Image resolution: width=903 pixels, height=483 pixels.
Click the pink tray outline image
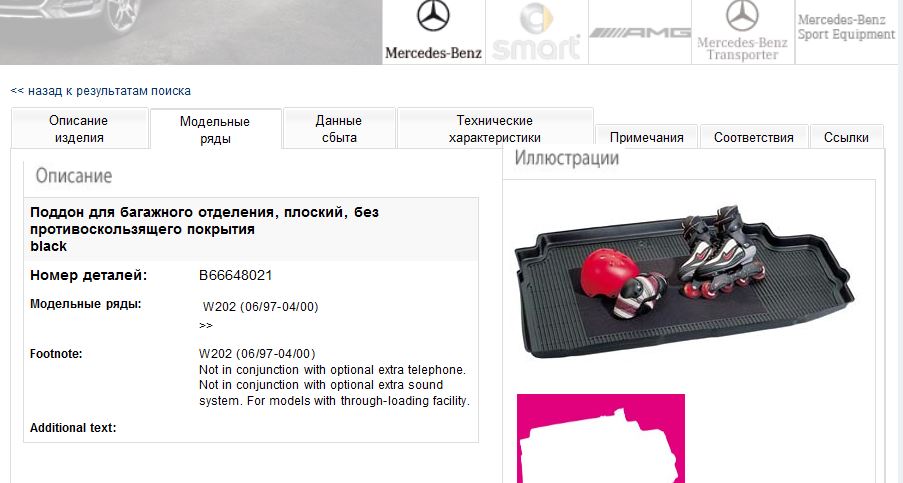pyautogui.click(x=601, y=439)
